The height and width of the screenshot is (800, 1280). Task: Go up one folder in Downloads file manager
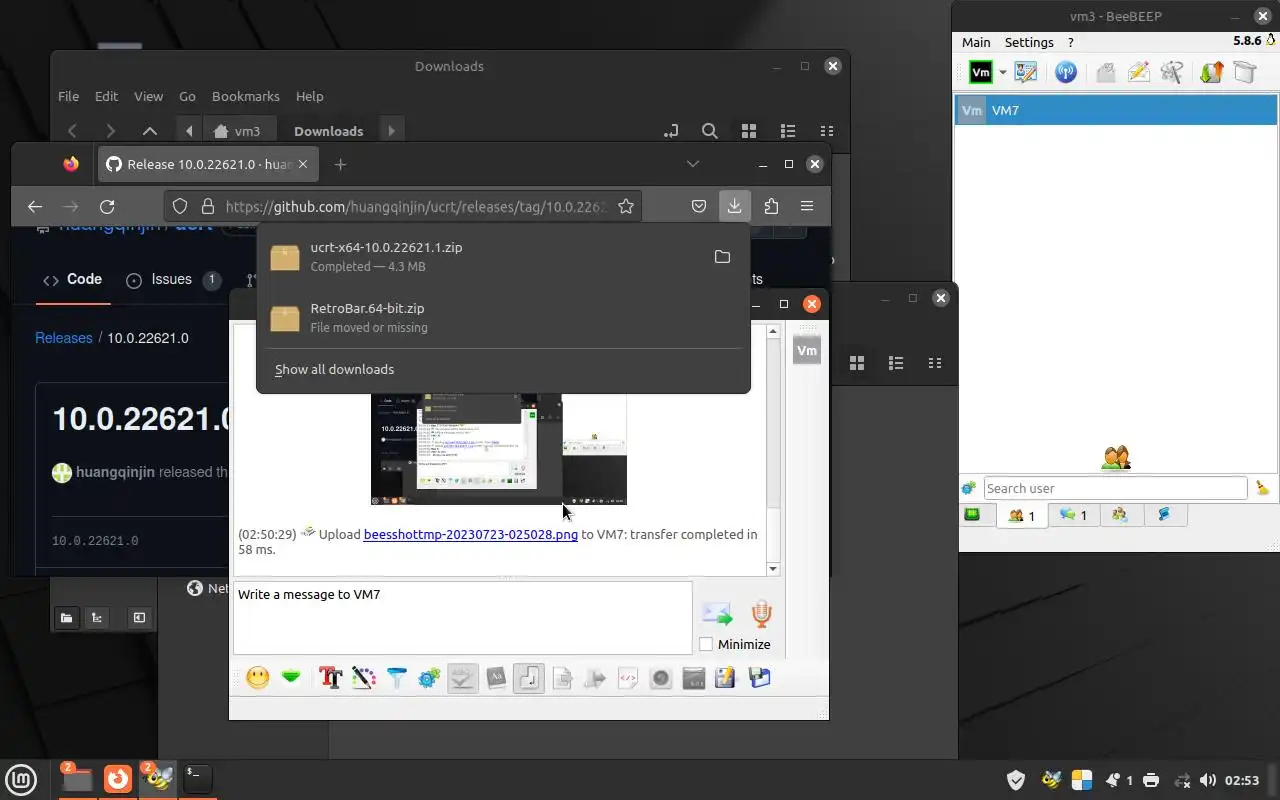(x=150, y=131)
